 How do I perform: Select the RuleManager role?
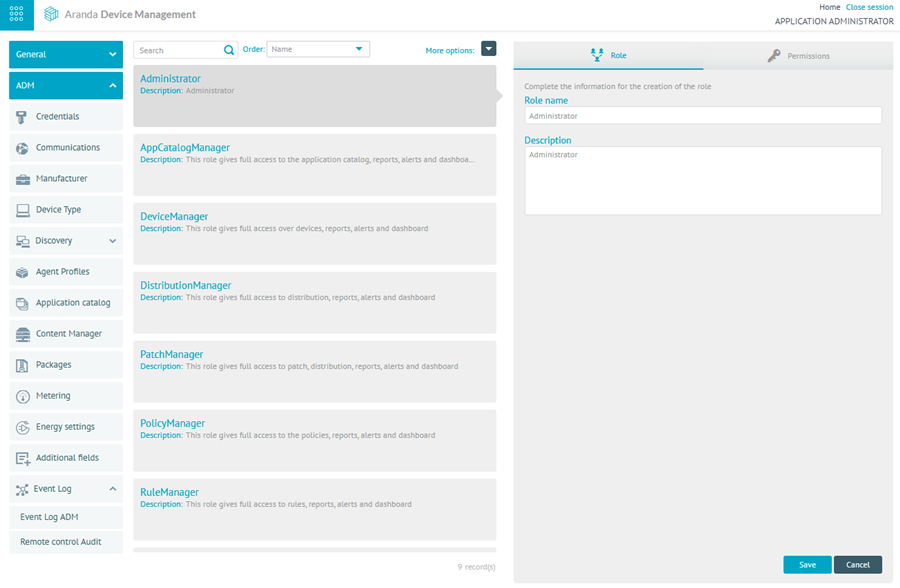(x=315, y=509)
